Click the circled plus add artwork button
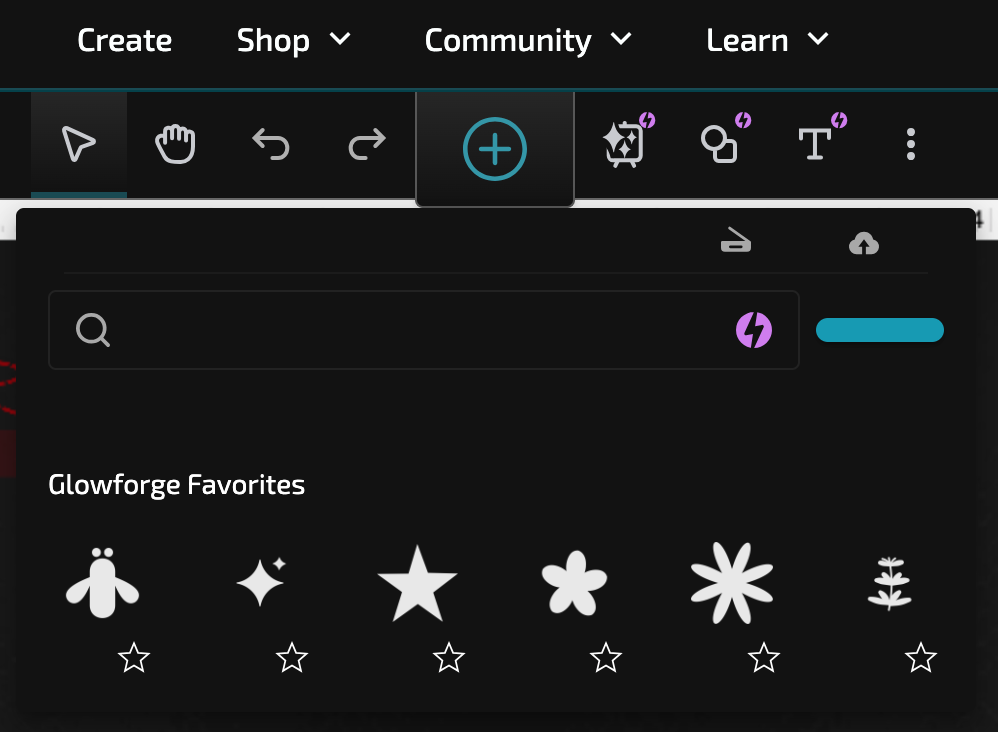The image size is (998, 732). click(x=495, y=149)
